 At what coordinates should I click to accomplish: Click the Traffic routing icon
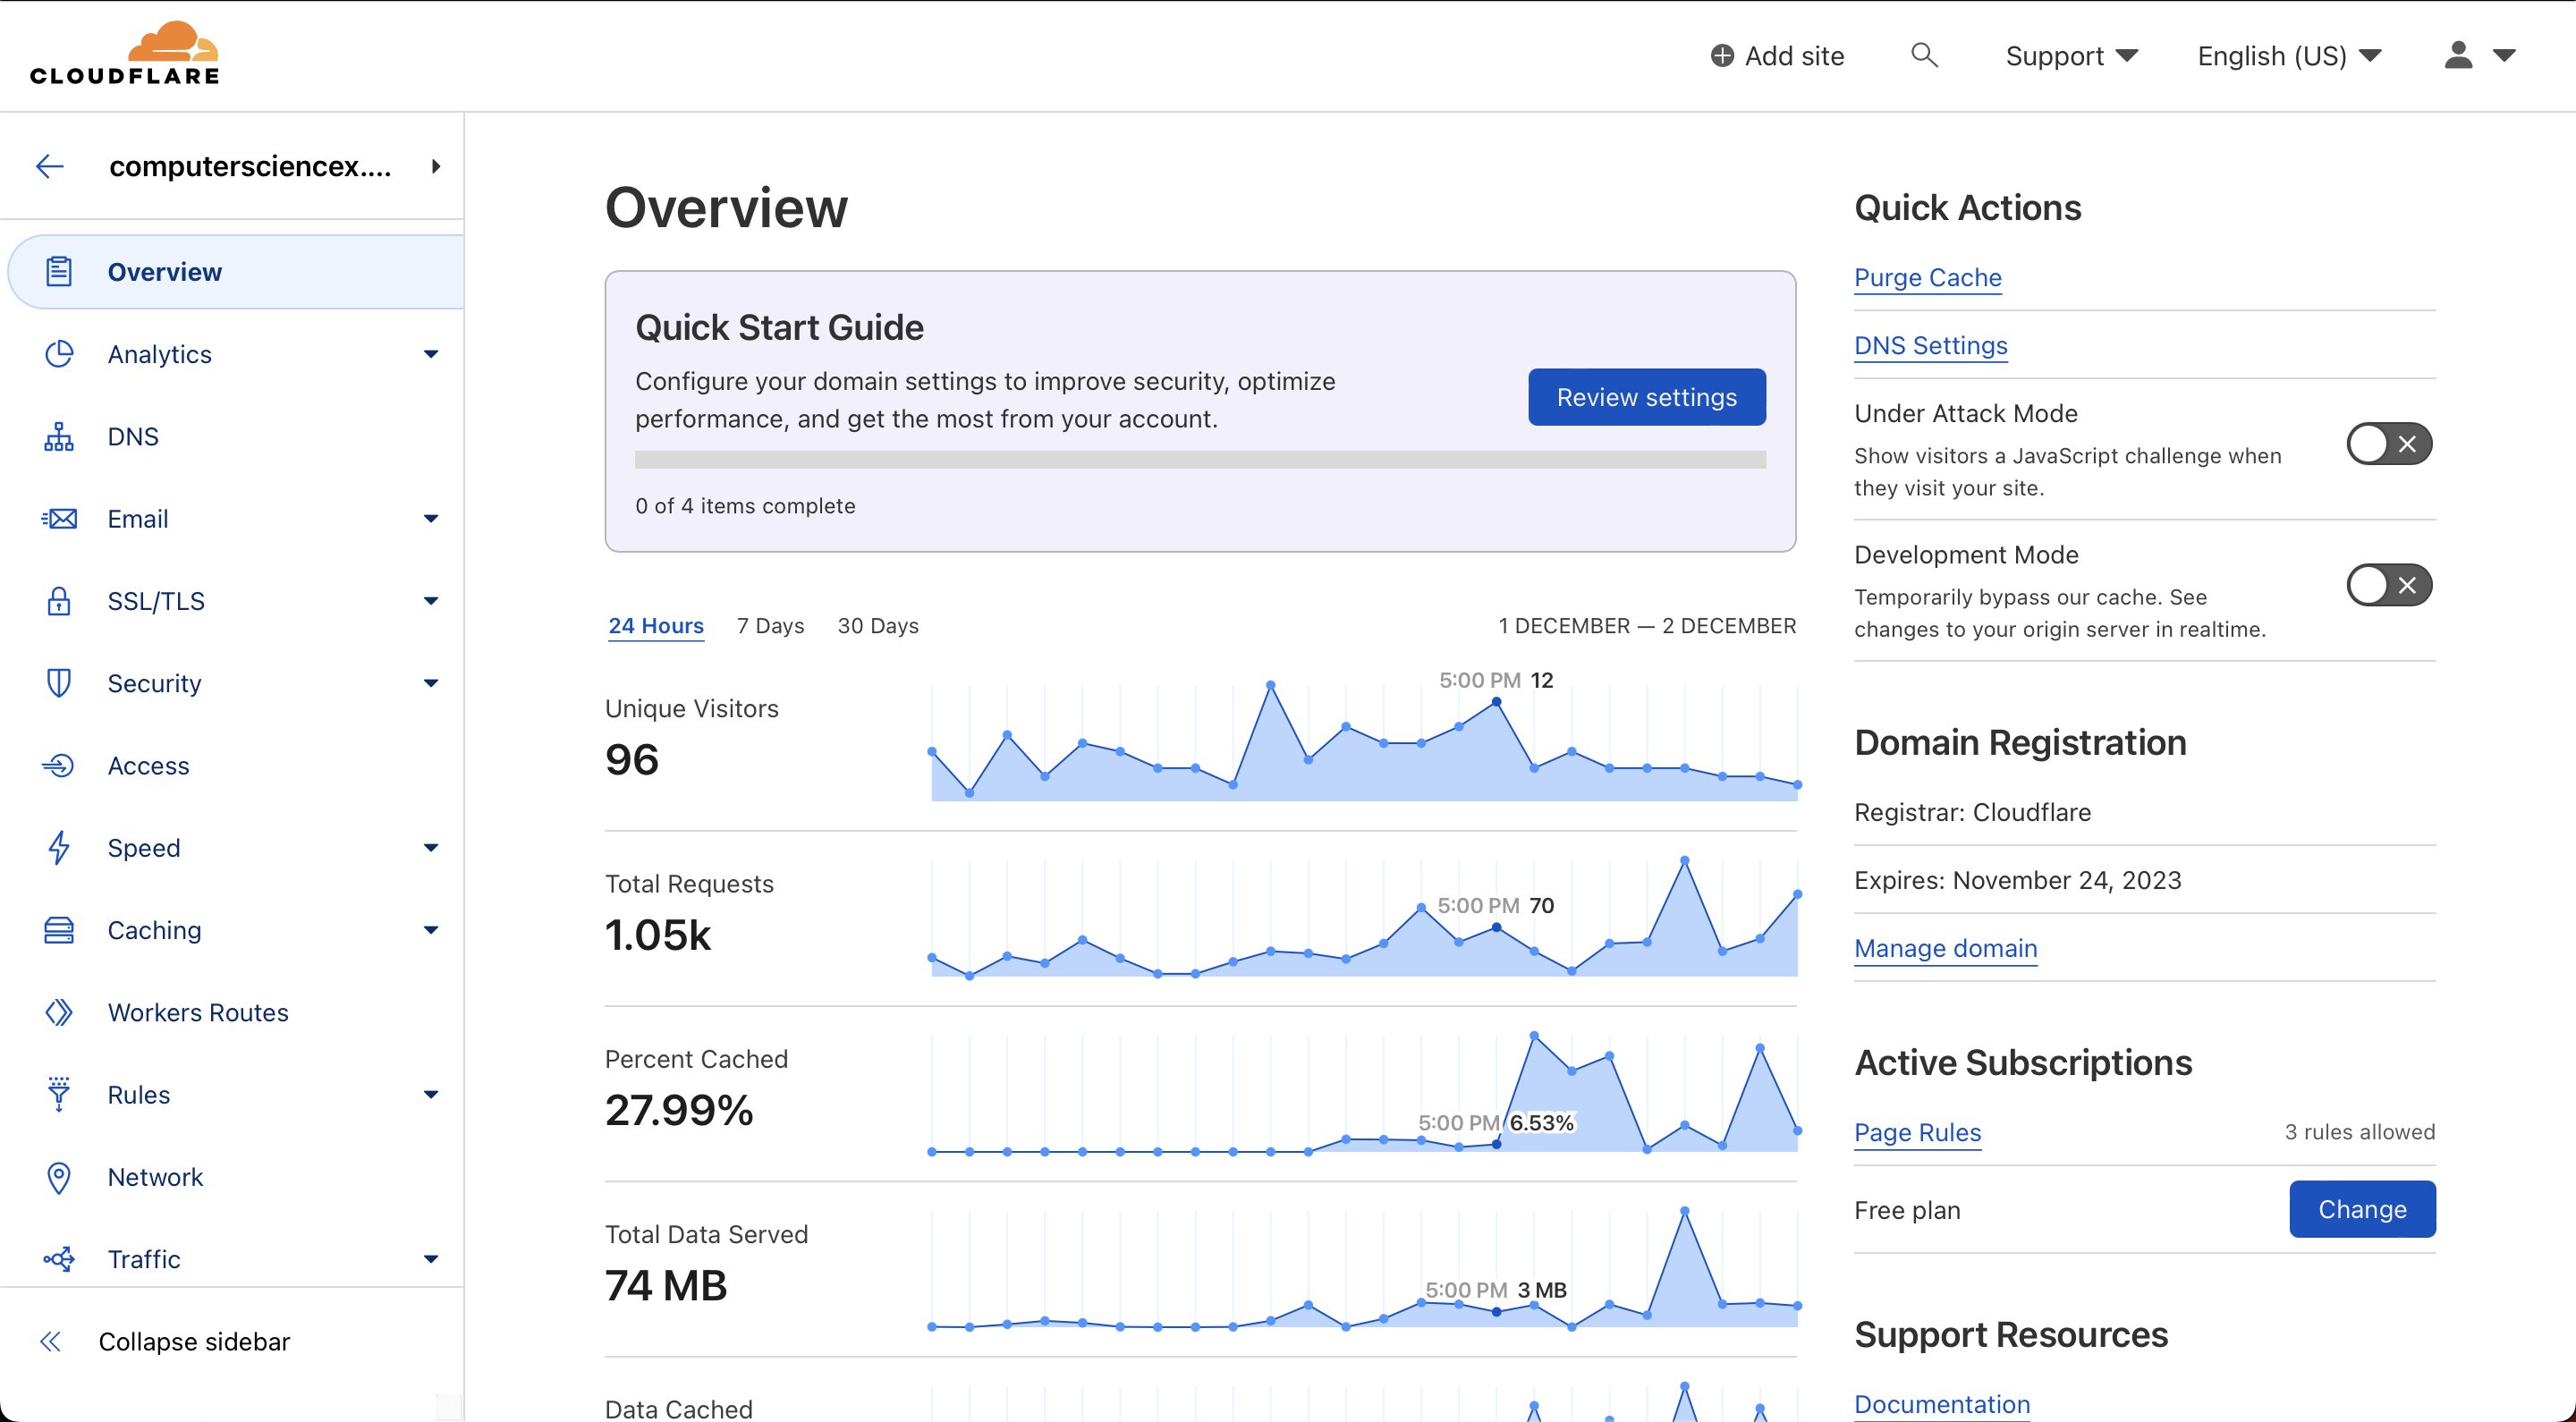[59, 1259]
